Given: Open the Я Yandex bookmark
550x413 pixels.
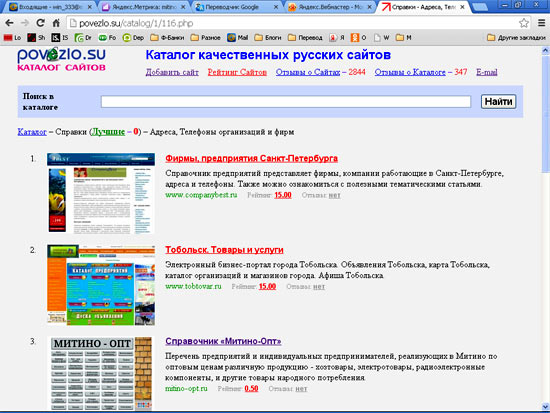Looking at the screenshot, I should pos(337,38).
